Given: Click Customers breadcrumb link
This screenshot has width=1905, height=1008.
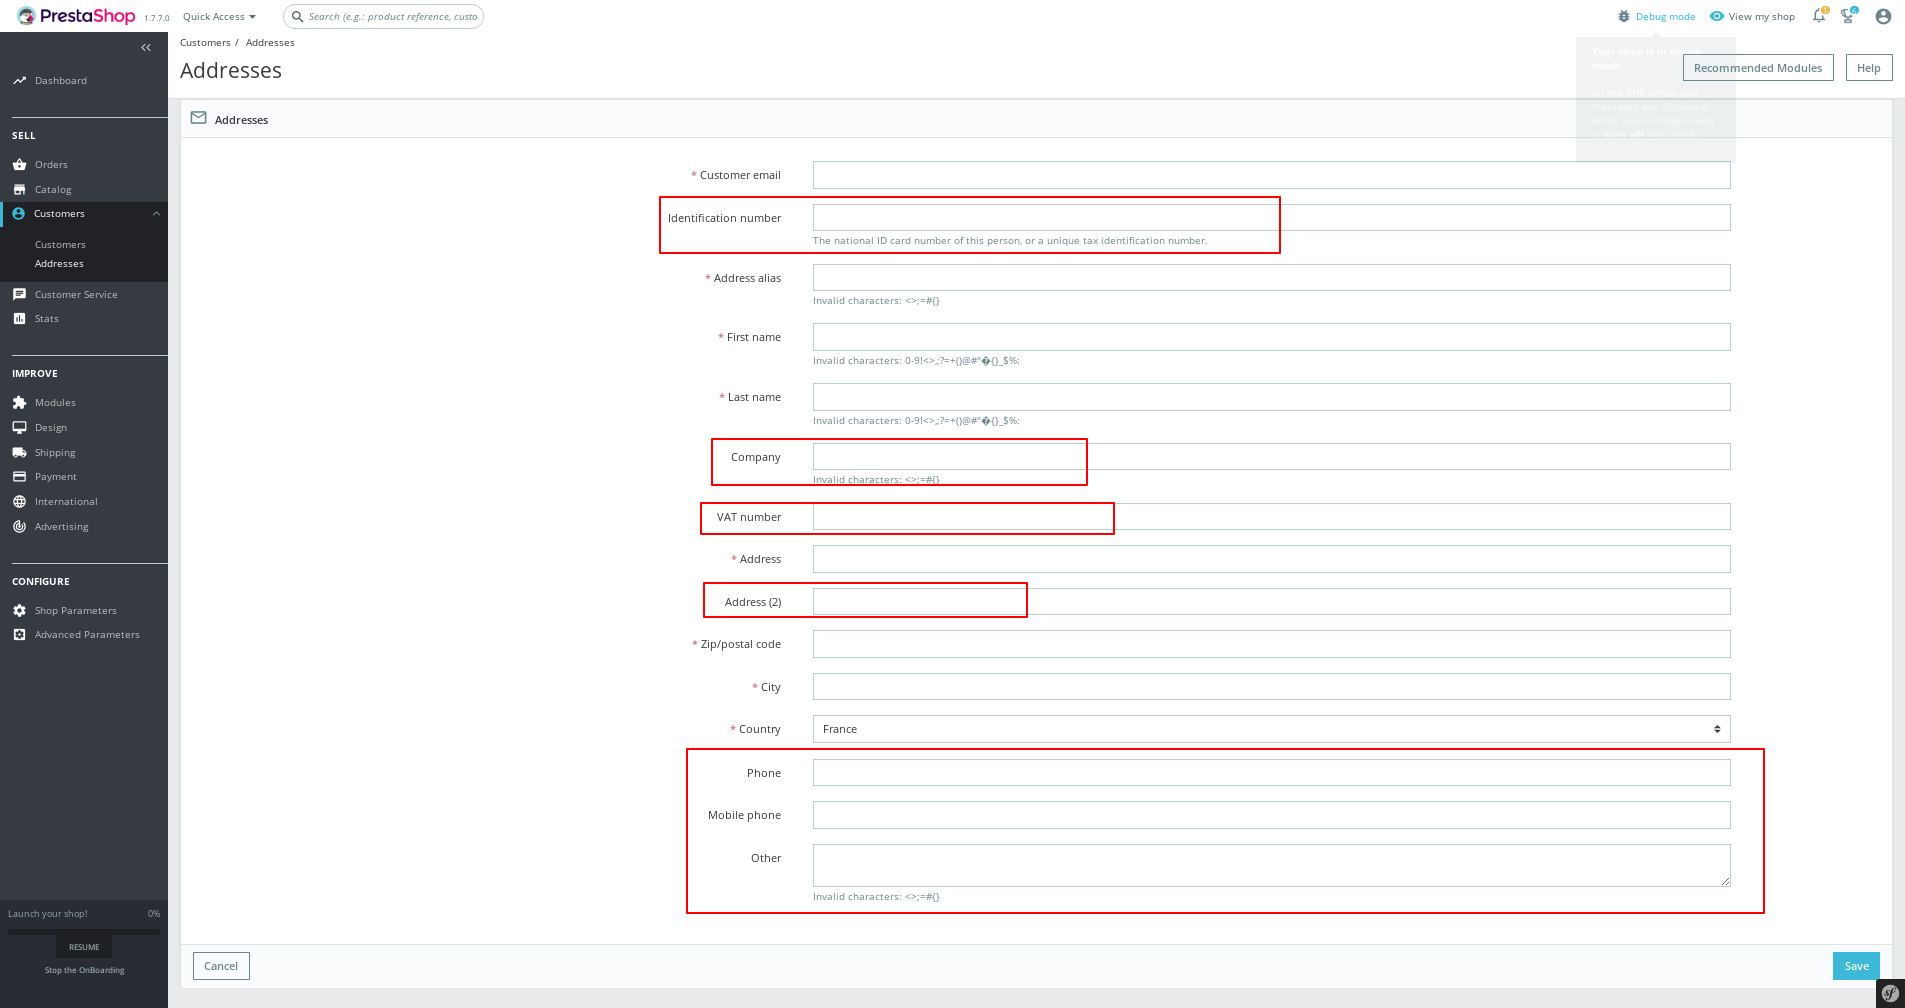Looking at the screenshot, I should pyautogui.click(x=205, y=42).
